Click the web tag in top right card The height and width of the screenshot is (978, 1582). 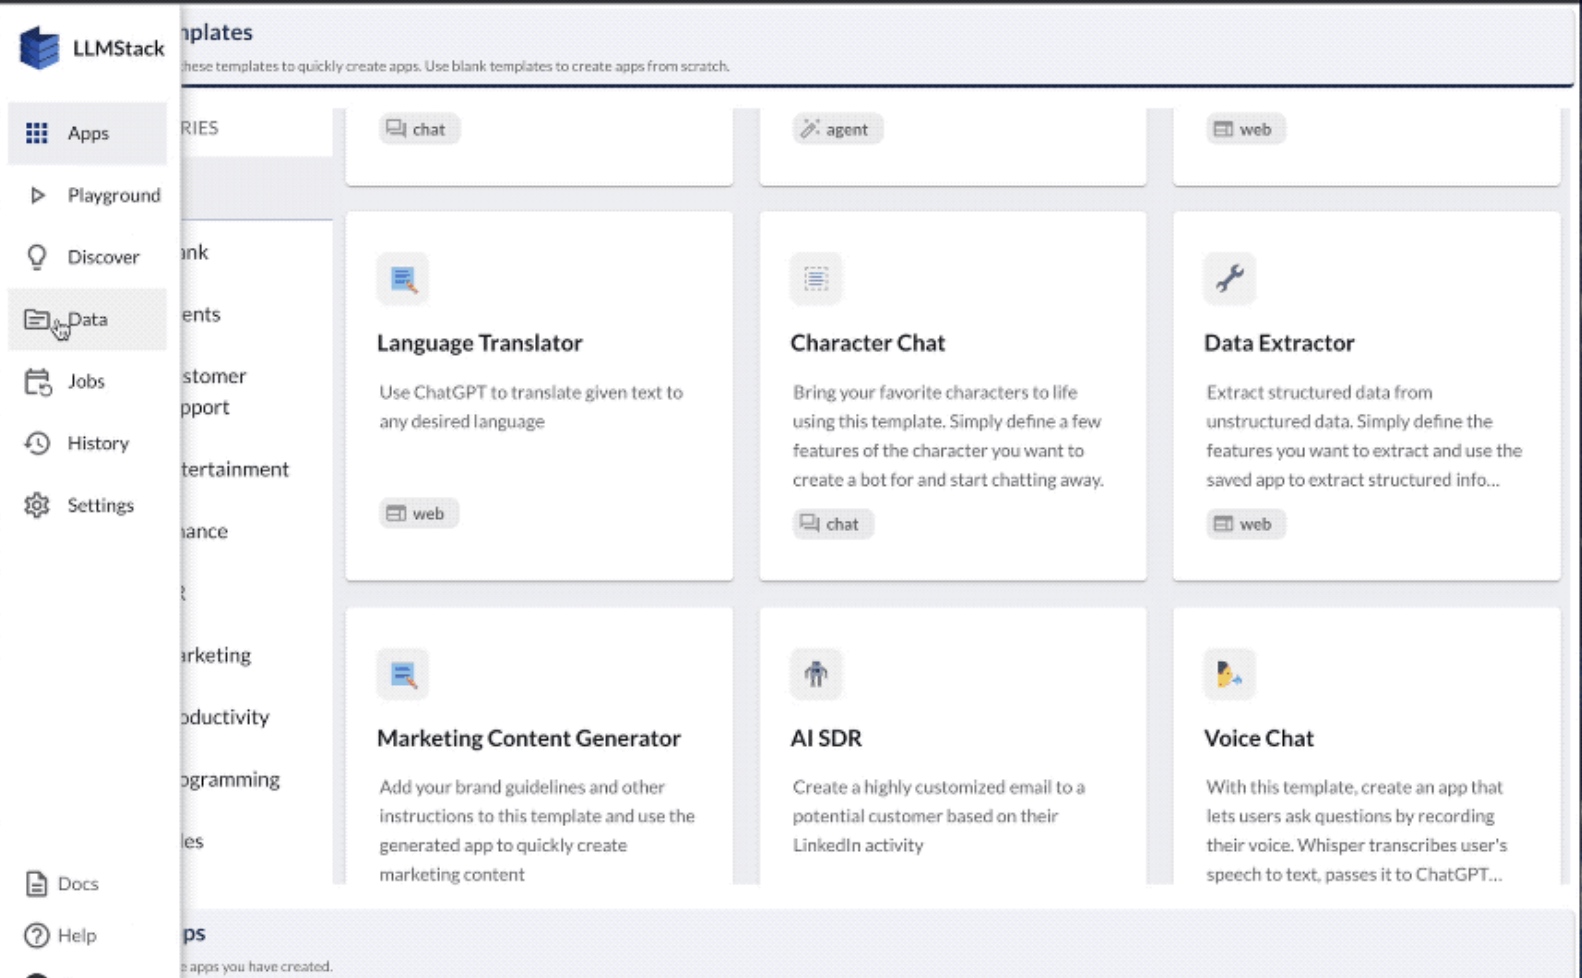tap(1245, 129)
